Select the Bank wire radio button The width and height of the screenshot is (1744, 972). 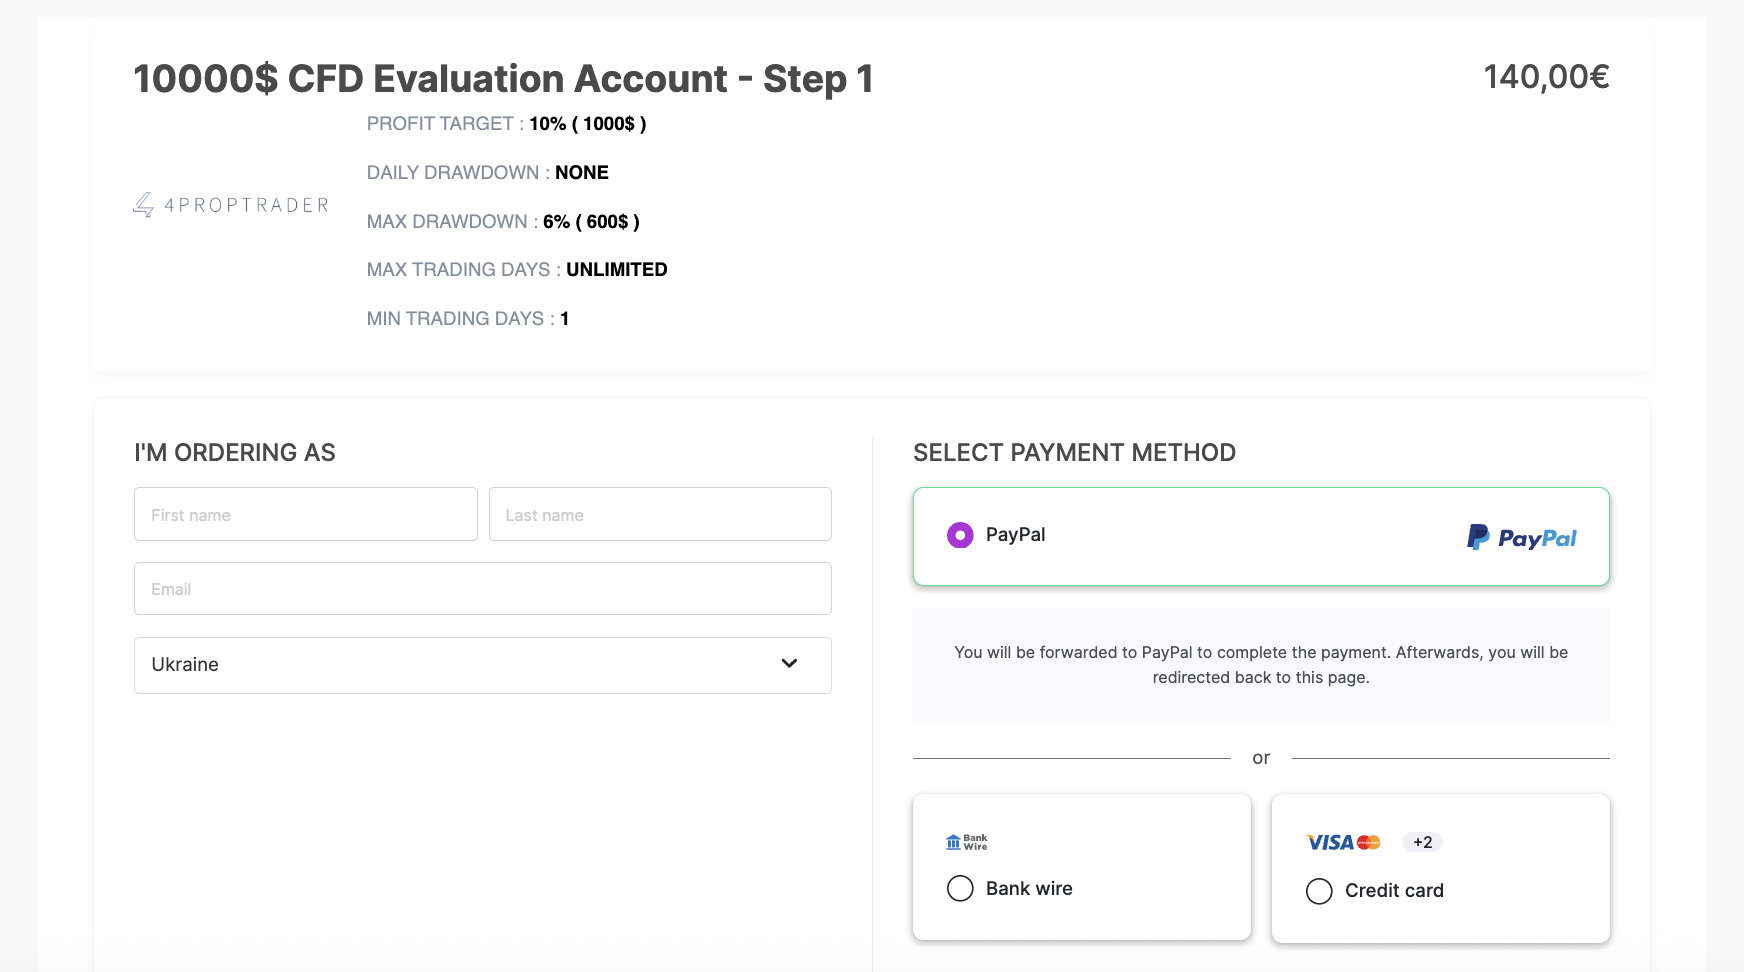960,888
